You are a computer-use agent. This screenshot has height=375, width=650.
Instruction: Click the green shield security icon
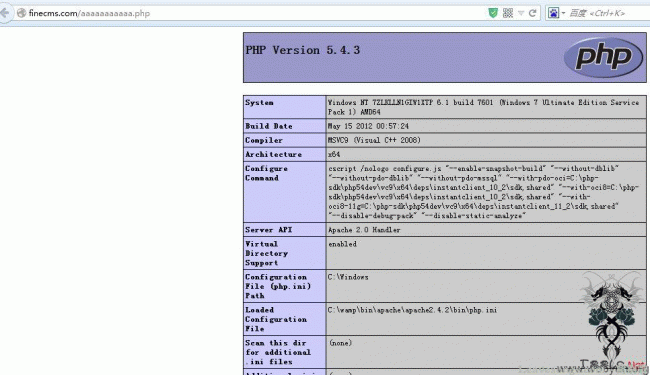click(493, 13)
